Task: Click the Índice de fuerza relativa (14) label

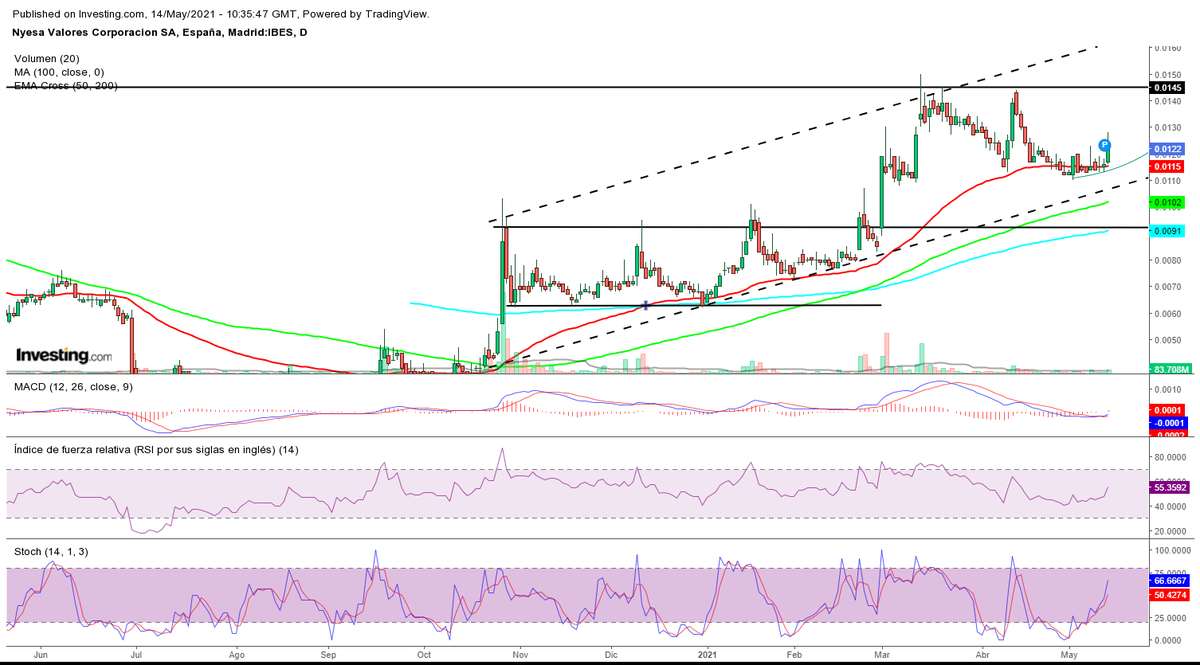Action: (x=156, y=450)
